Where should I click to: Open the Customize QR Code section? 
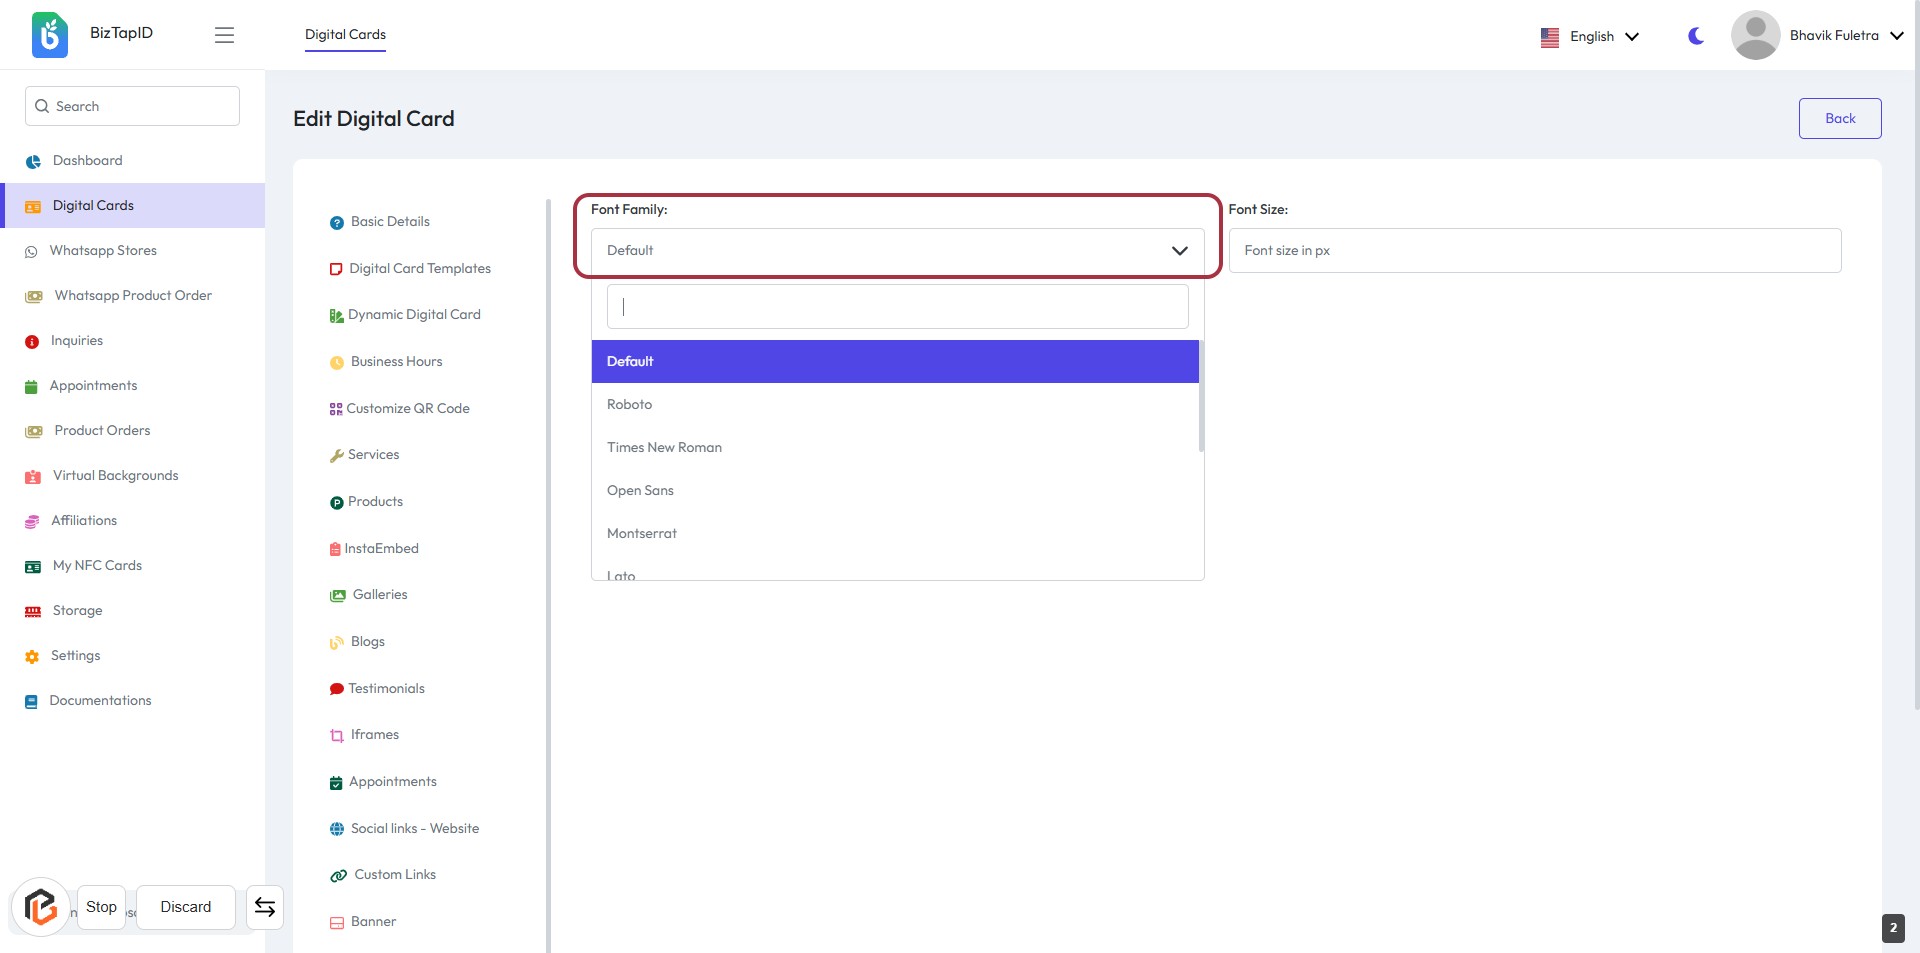pos(407,409)
